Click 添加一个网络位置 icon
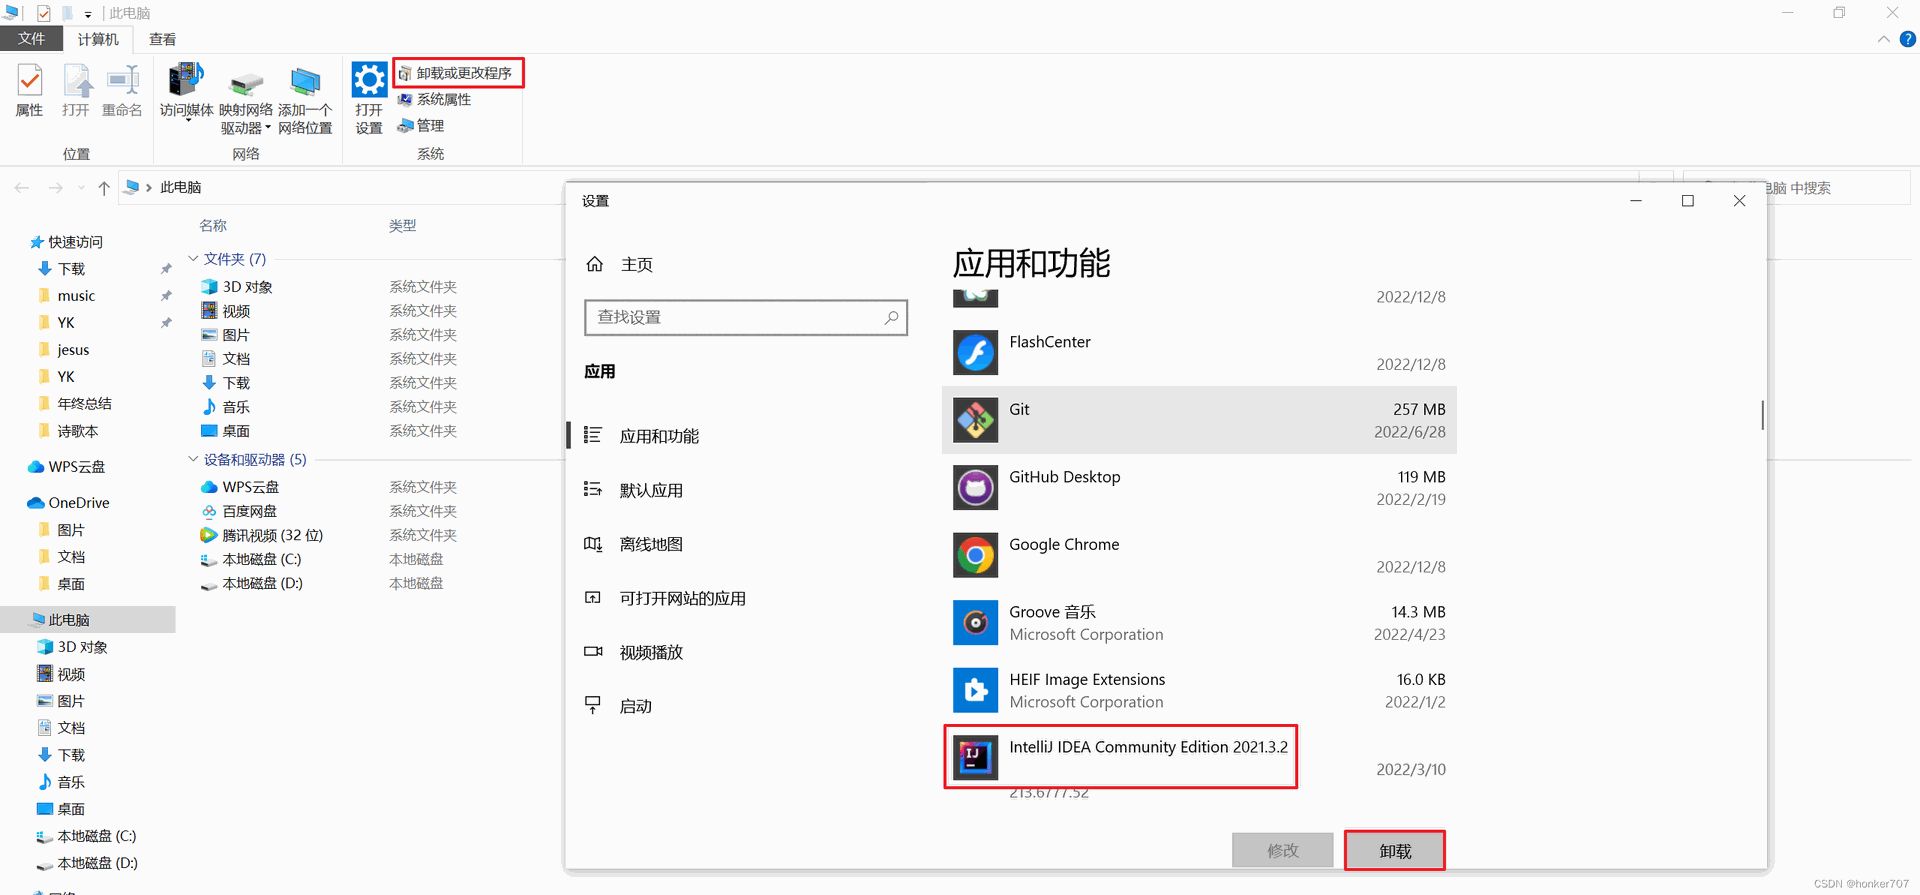The image size is (1920, 895). coord(305,82)
